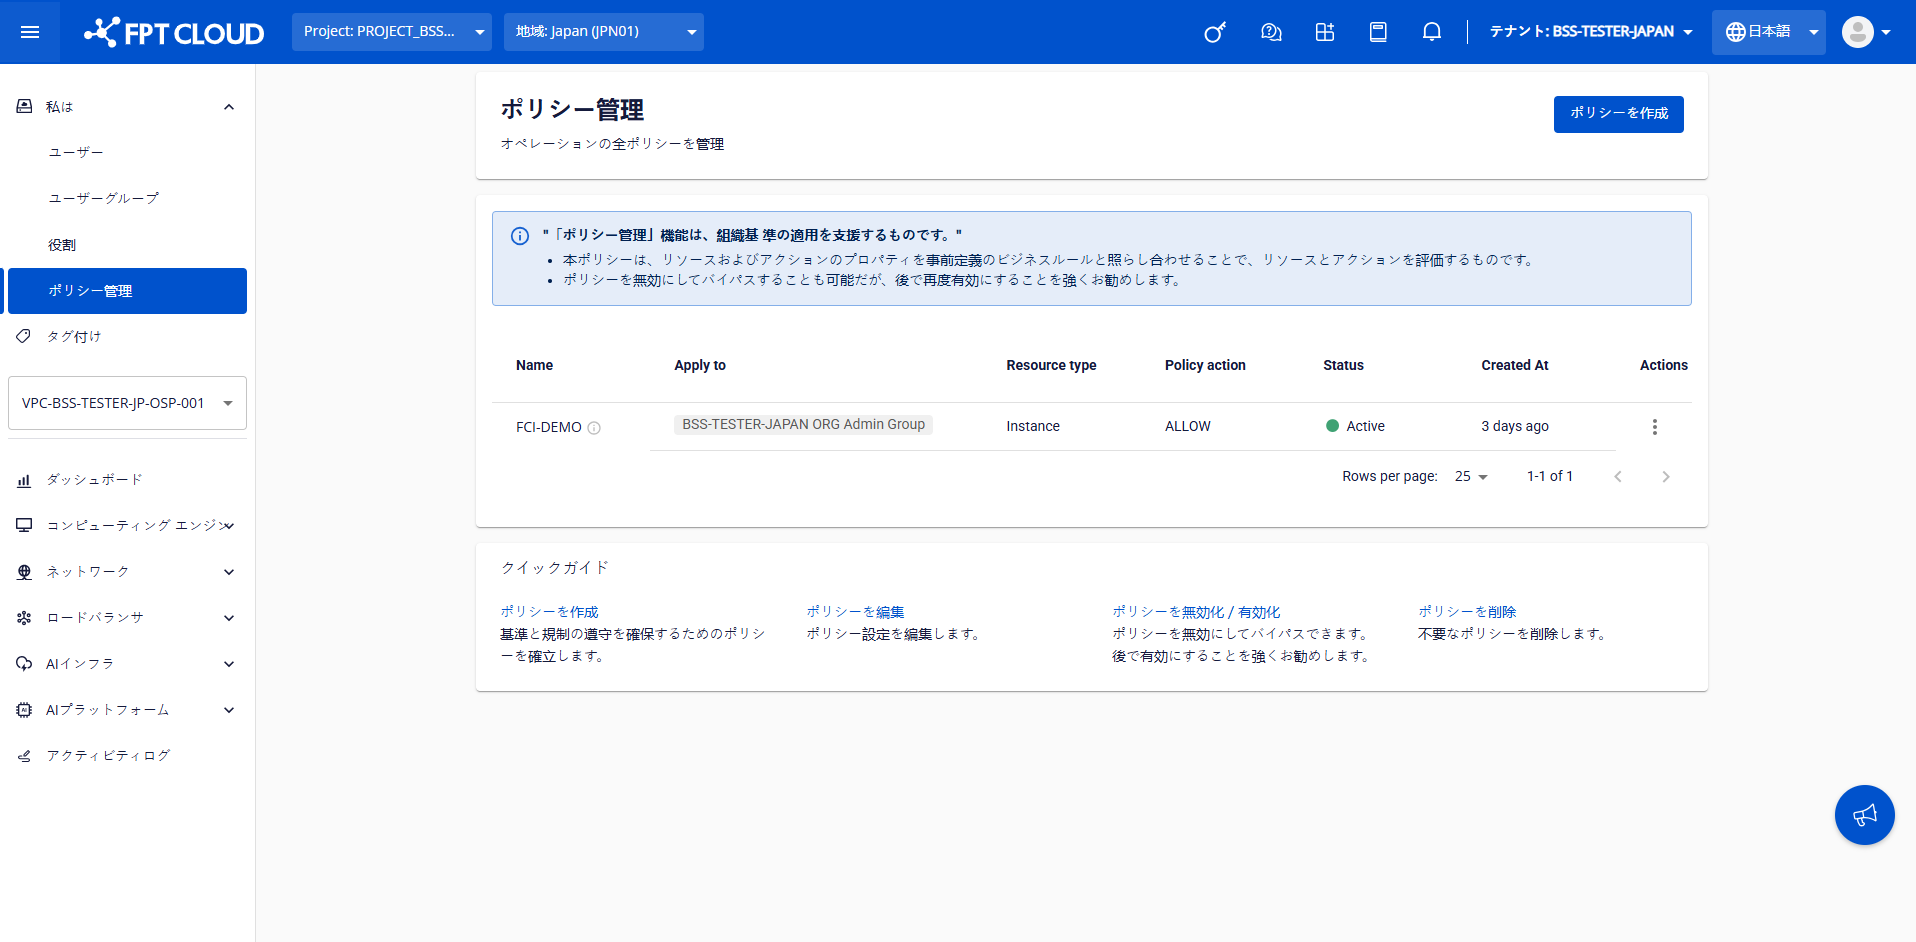Click the 3 days ago cell

[1515, 426]
